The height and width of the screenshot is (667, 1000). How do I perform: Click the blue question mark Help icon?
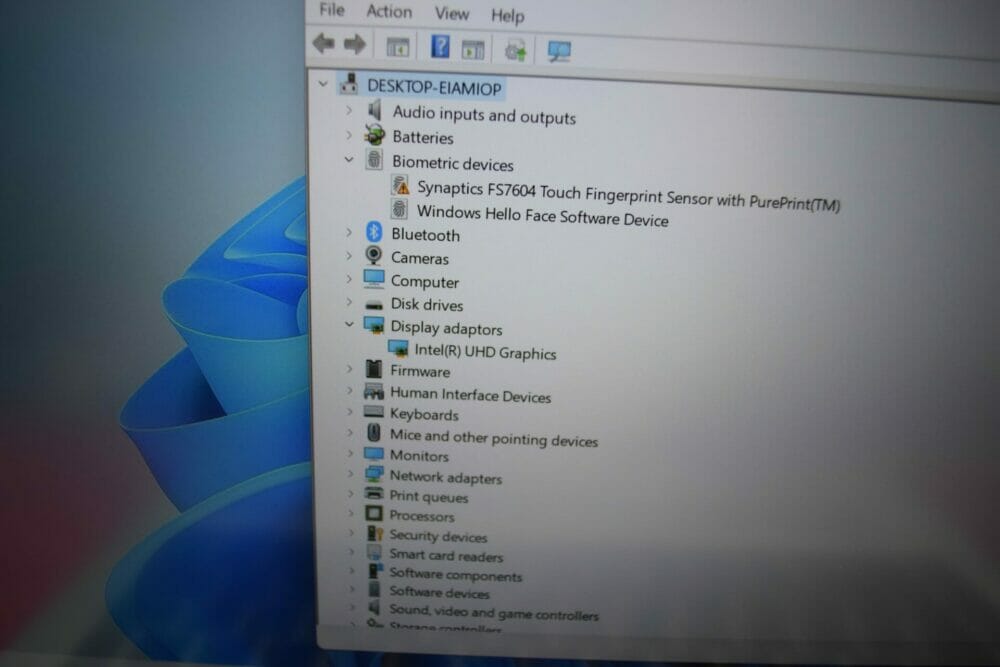click(x=440, y=47)
